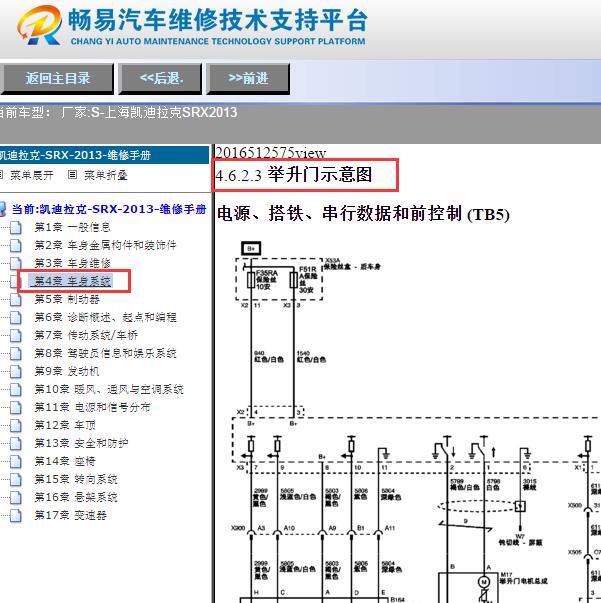Click the M17 举升门电机总成 label
The image size is (601, 603).
pos(523,578)
